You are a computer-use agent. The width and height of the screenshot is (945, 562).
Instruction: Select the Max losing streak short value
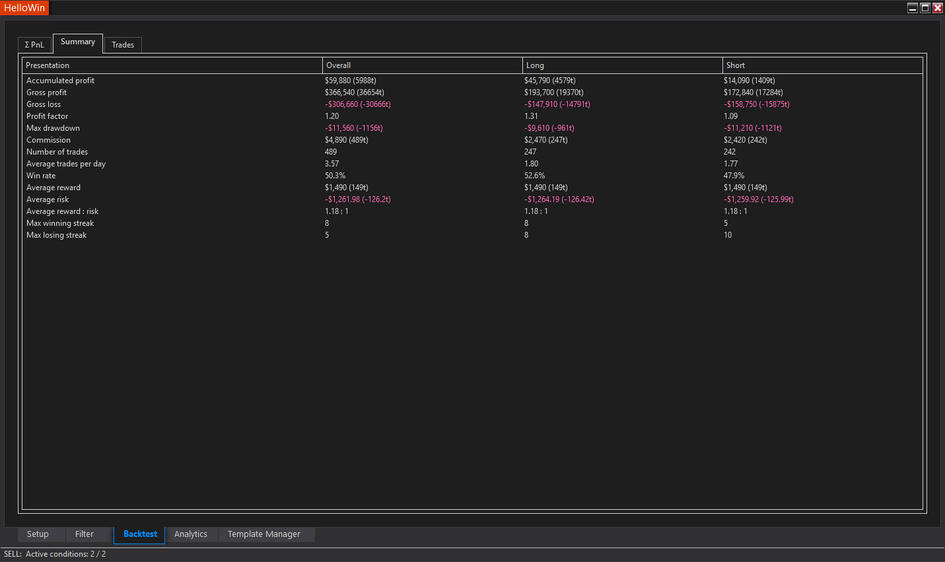point(729,235)
